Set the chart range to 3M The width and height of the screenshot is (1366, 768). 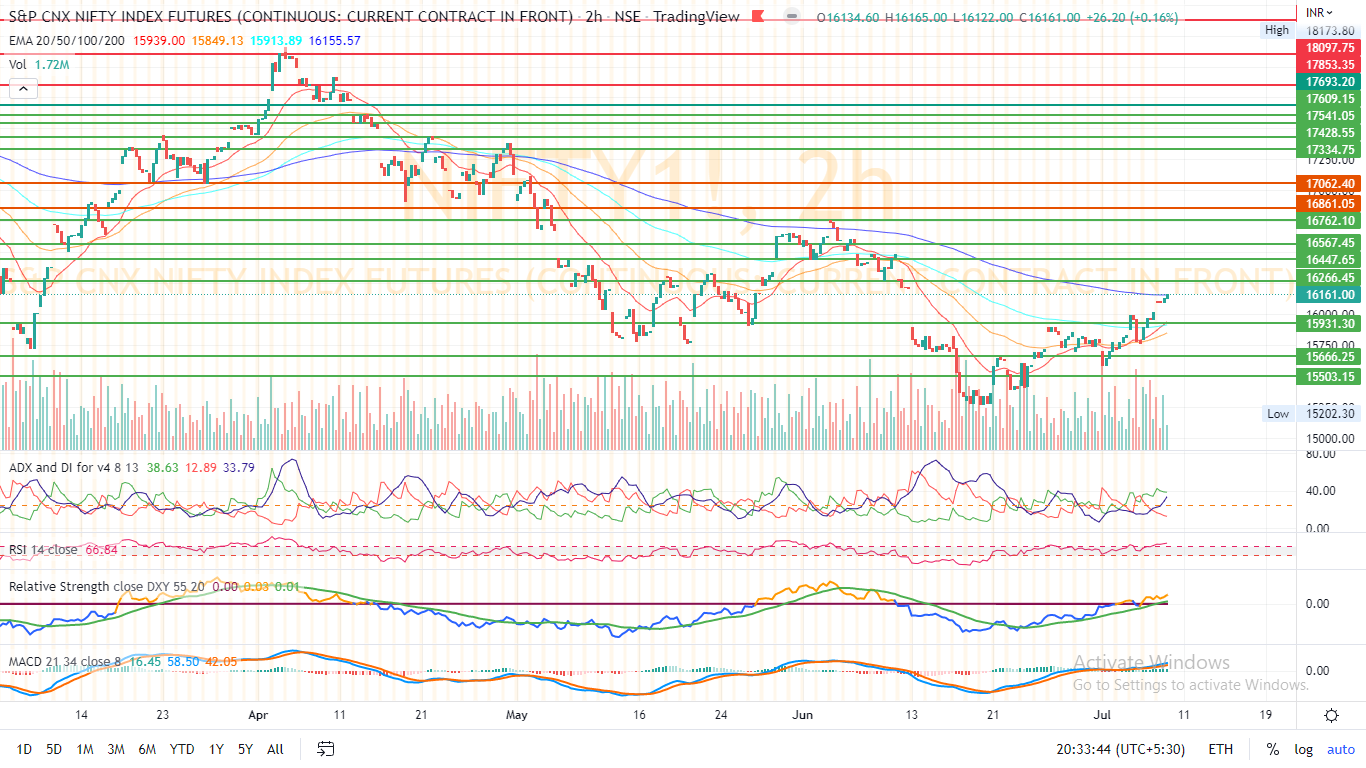116,749
